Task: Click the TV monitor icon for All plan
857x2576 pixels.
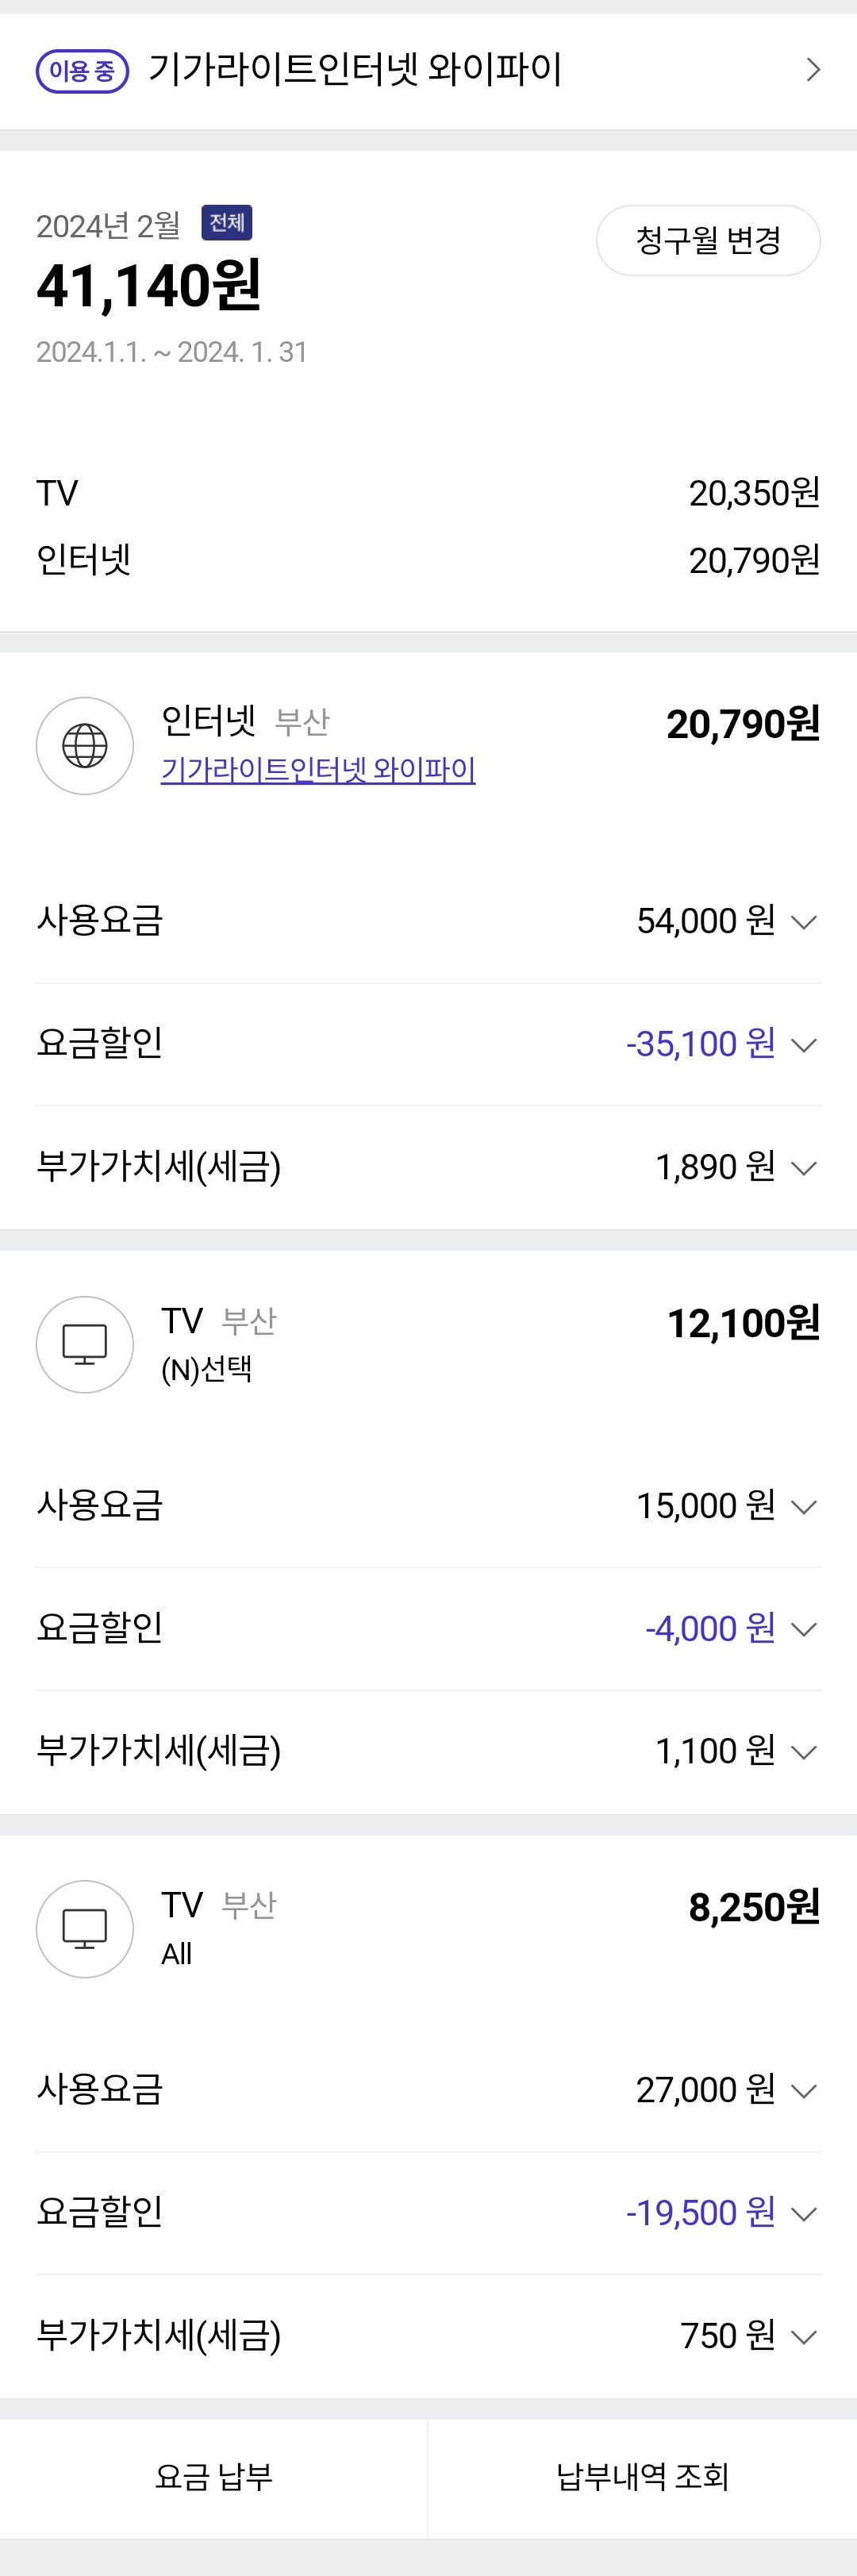Action: pos(85,1929)
